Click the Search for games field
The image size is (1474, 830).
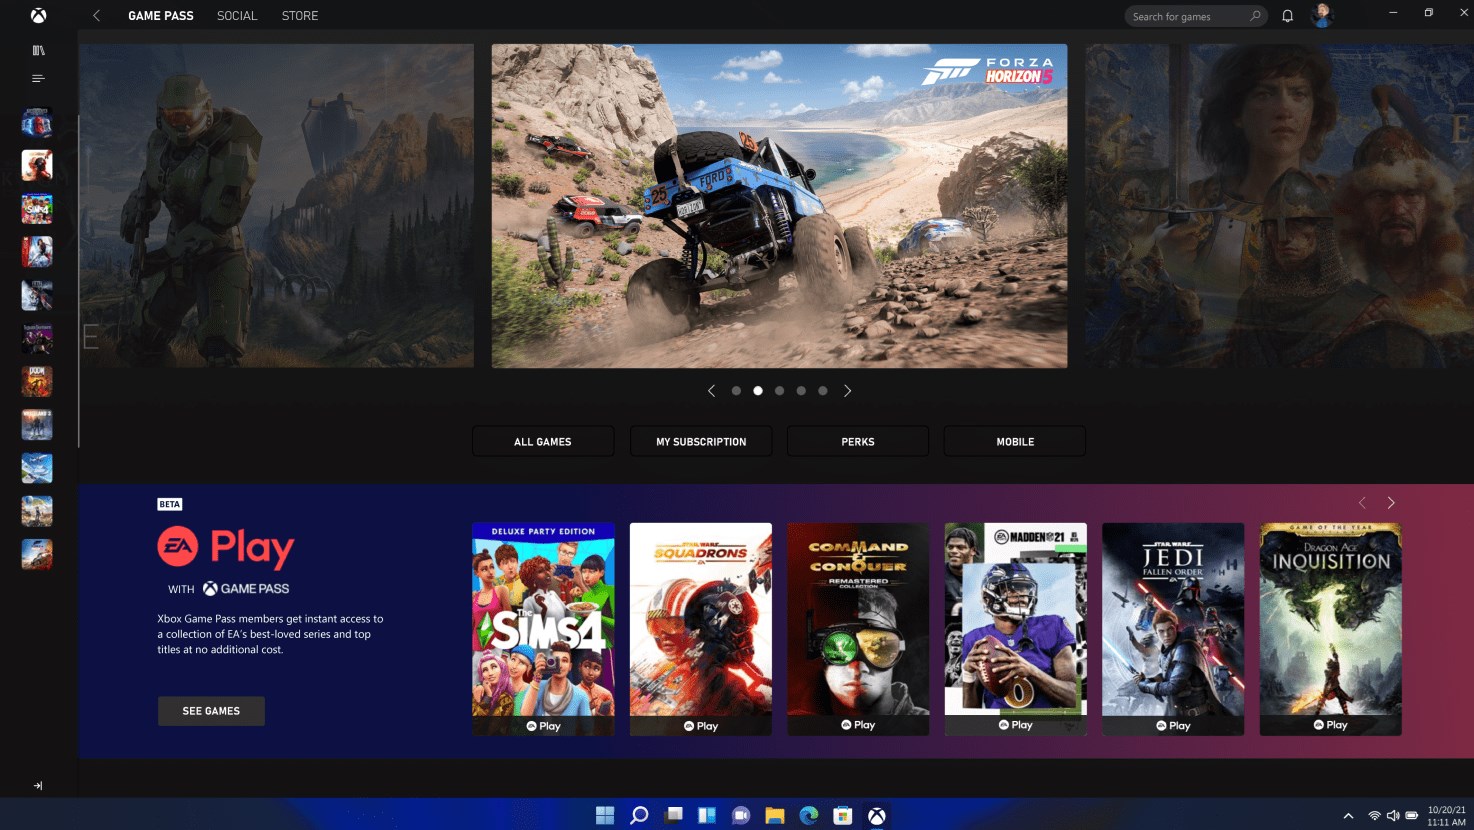point(1196,16)
